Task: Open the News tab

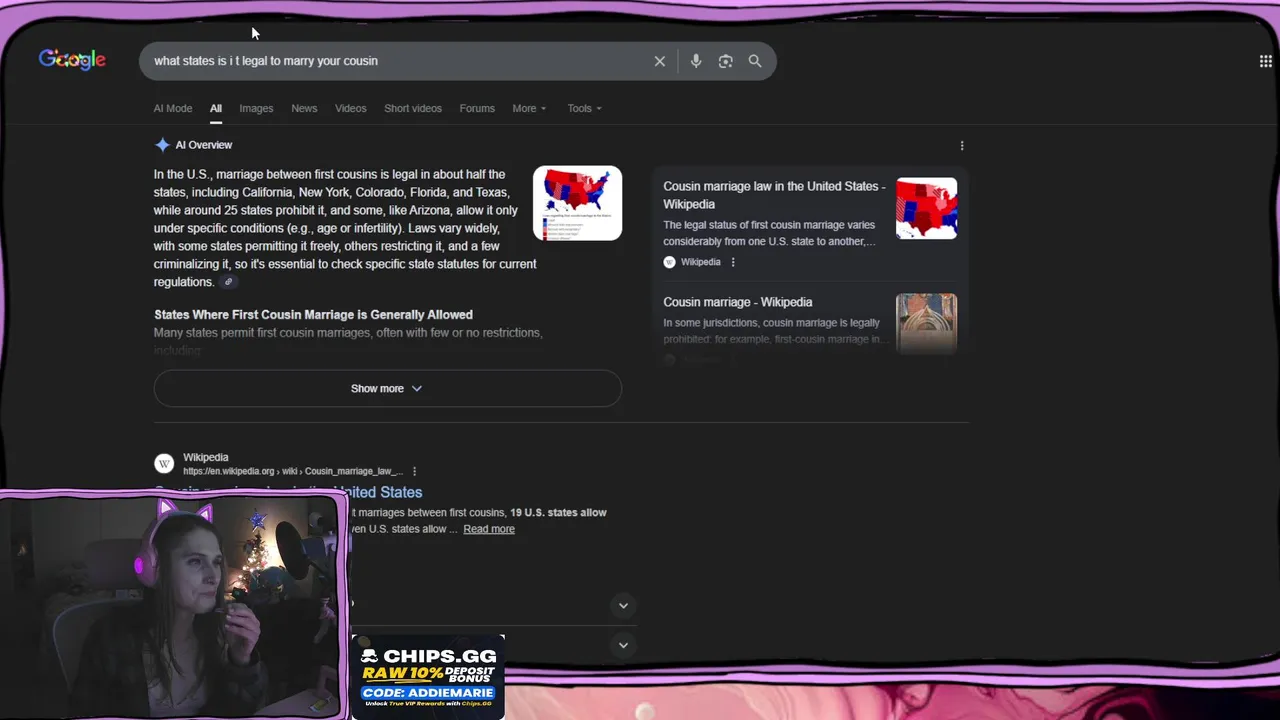Action: click(304, 108)
